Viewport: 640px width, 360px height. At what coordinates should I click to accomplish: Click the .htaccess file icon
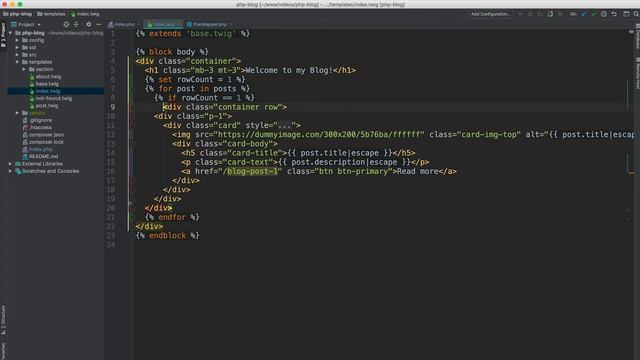25,127
